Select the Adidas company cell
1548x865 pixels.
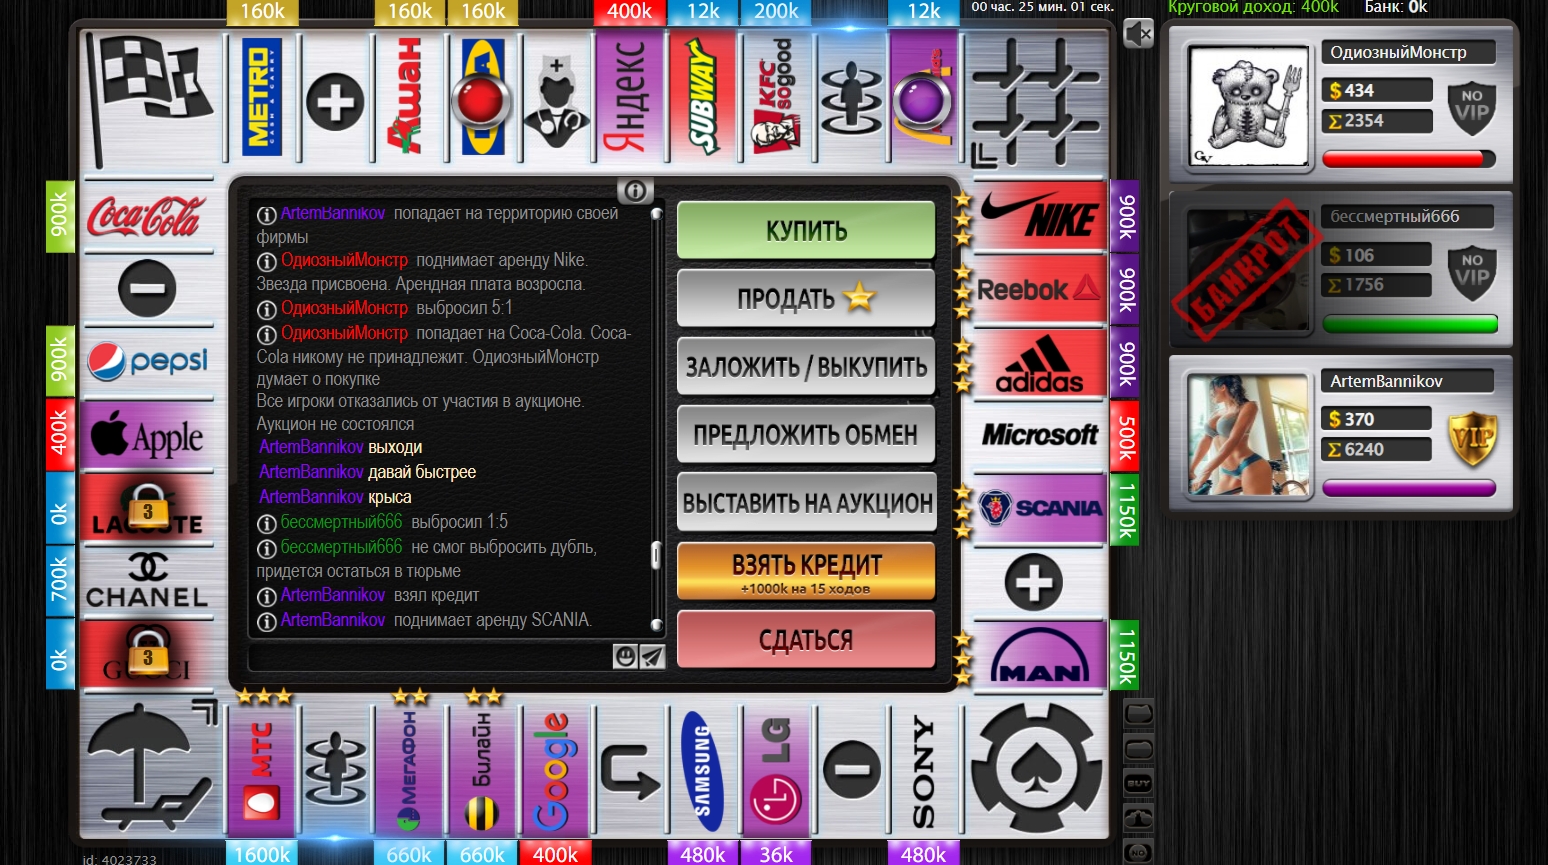[x=1038, y=362]
